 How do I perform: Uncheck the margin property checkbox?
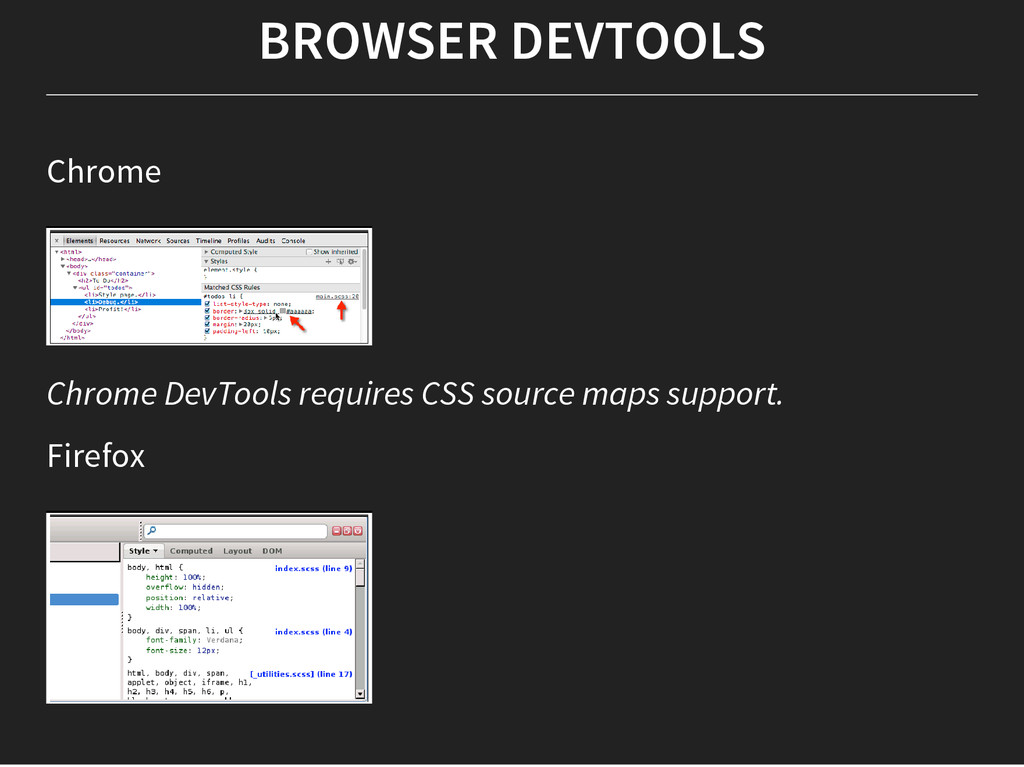[208, 324]
